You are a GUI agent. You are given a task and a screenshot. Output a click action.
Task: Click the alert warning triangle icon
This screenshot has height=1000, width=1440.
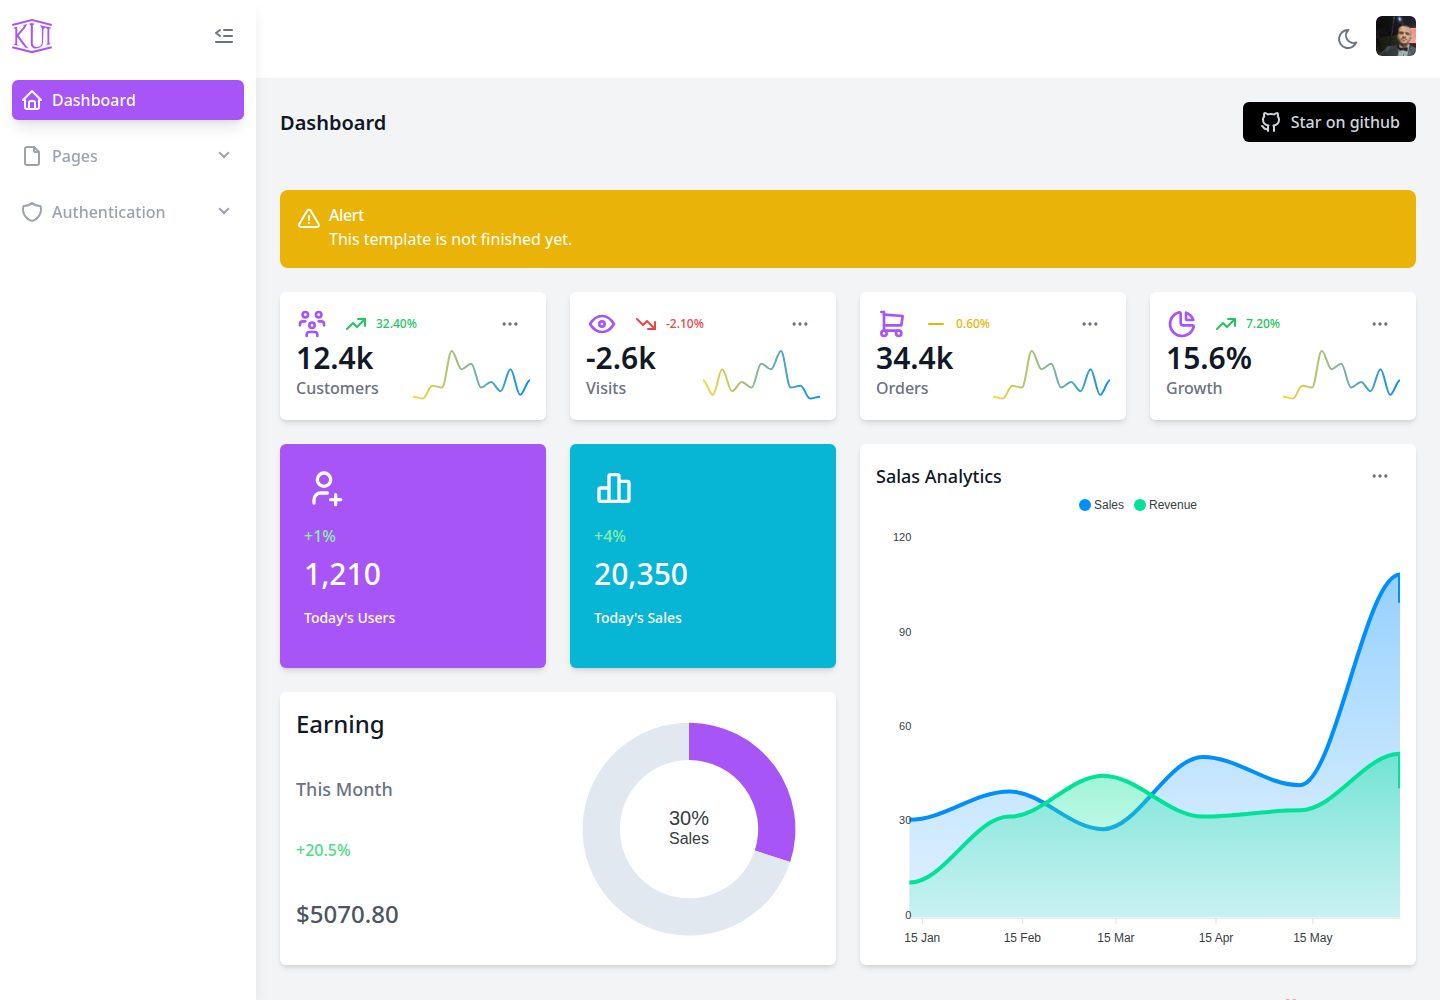point(309,218)
